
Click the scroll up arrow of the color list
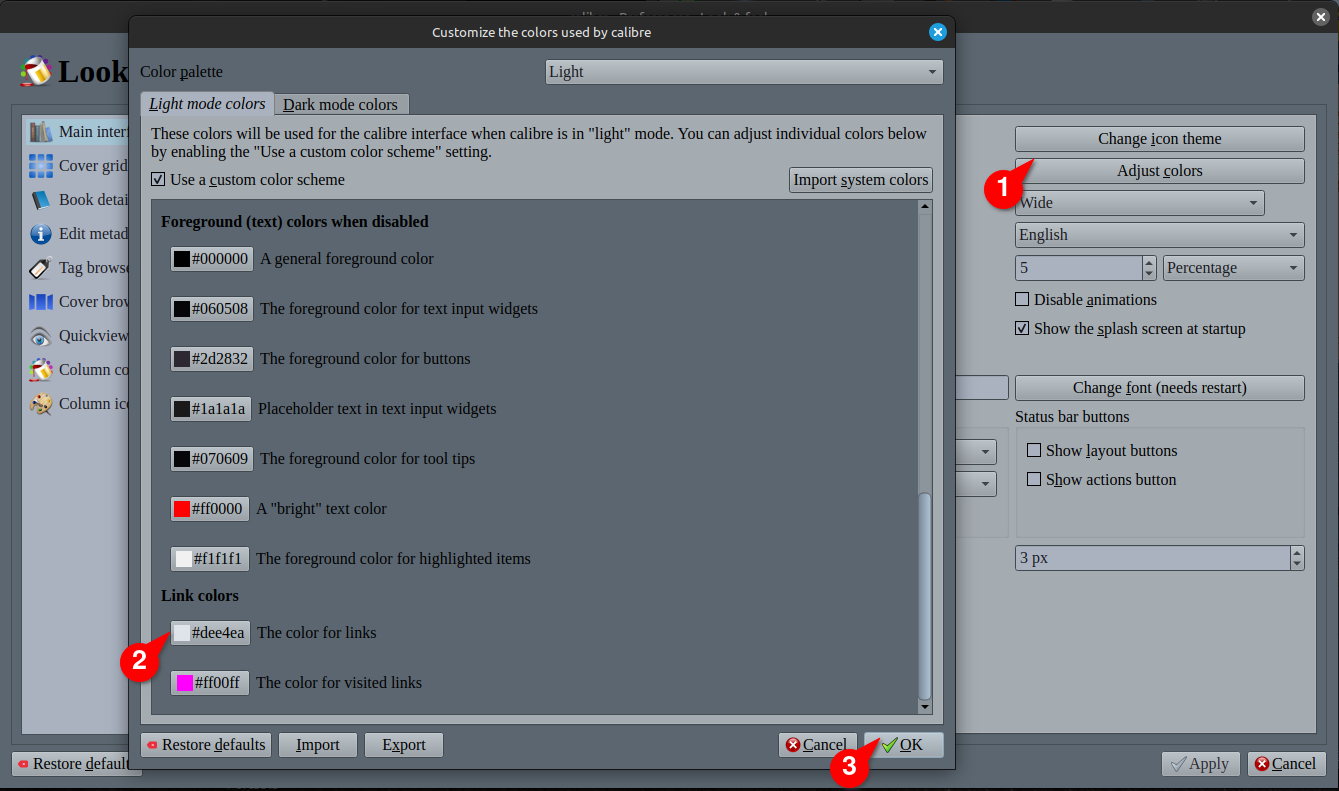coord(925,206)
